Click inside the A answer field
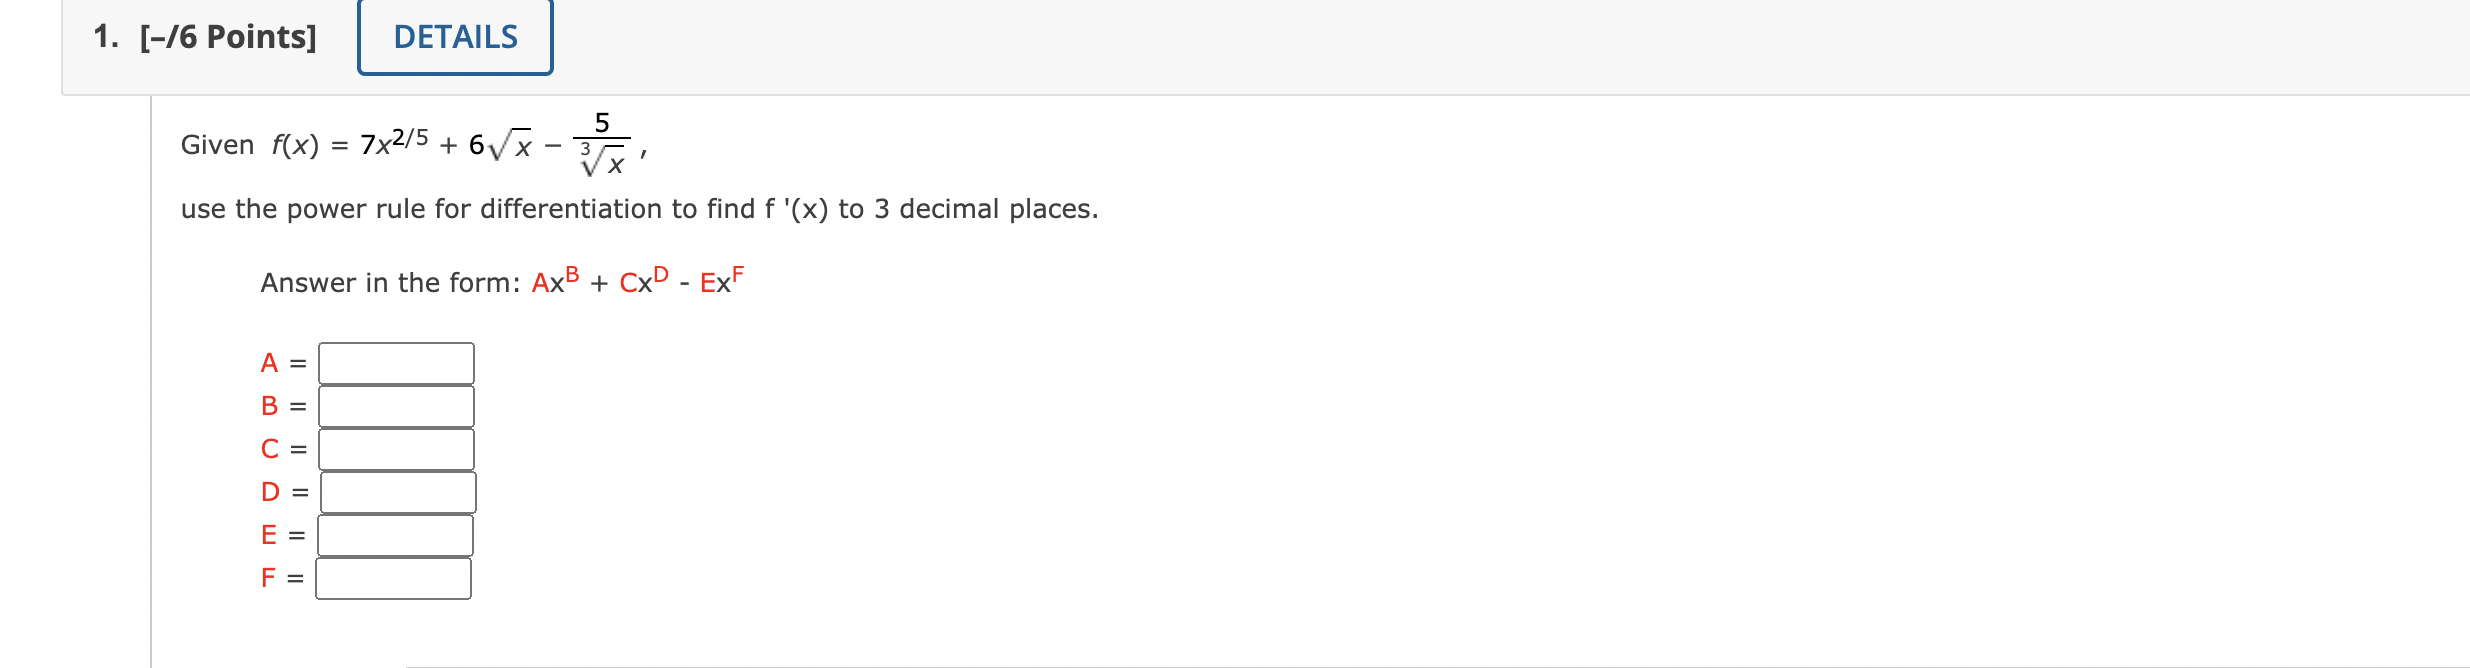2470x668 pixels. (x=394, y=362)
